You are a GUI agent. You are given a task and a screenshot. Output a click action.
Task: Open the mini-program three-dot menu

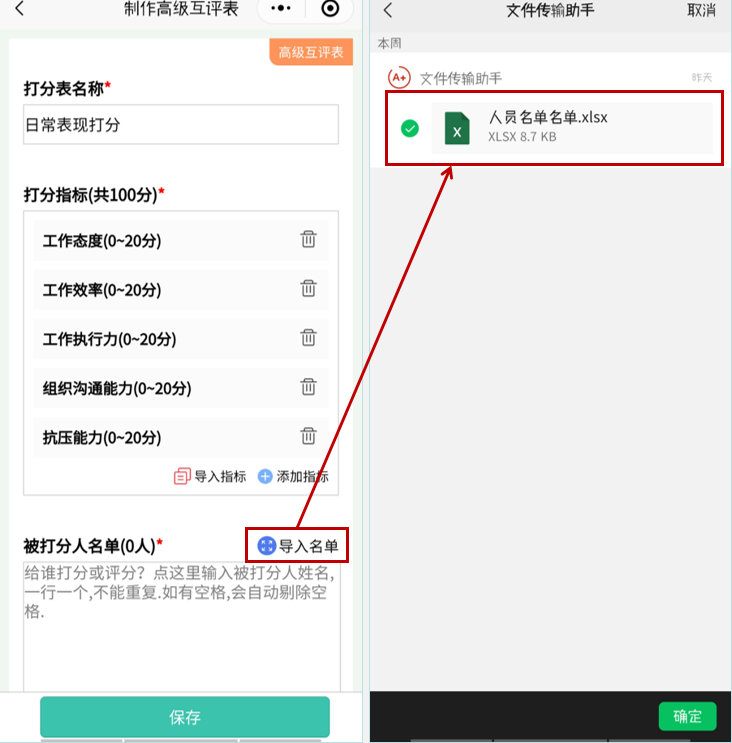point(281,9)
